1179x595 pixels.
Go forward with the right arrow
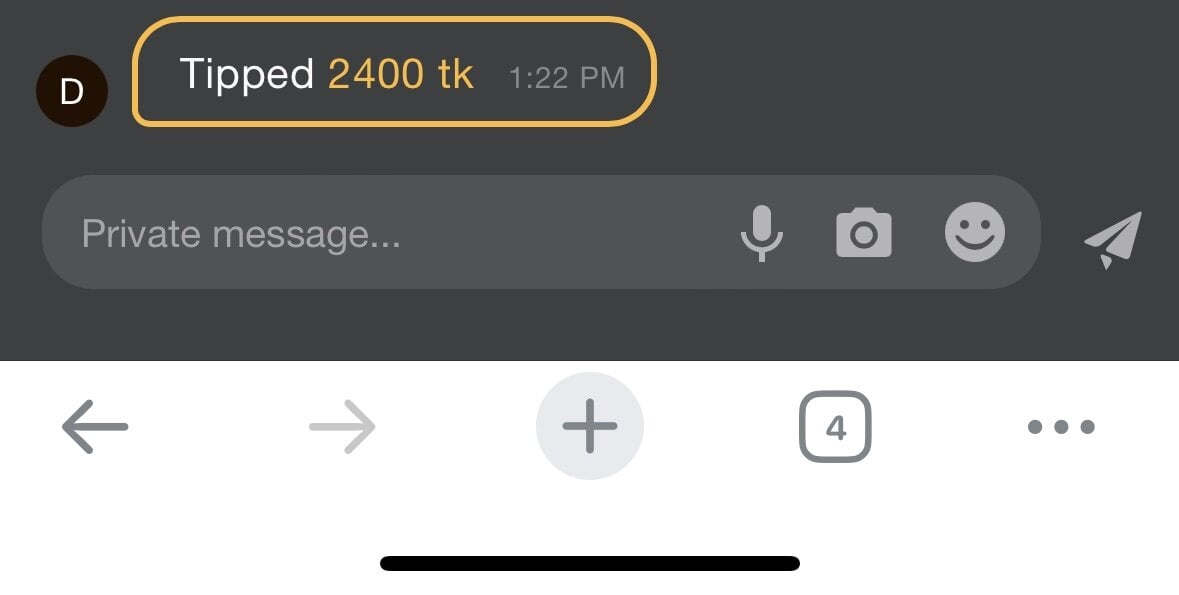click(x=342, y=427)
